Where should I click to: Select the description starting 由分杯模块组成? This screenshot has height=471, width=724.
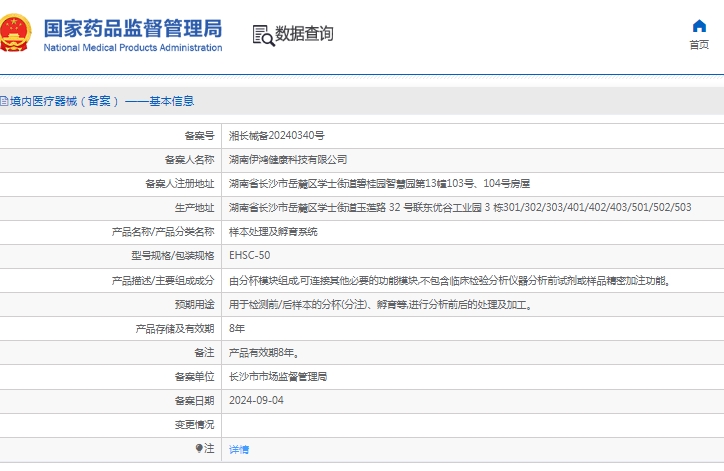pyautogui.click(x=449, y=280)
